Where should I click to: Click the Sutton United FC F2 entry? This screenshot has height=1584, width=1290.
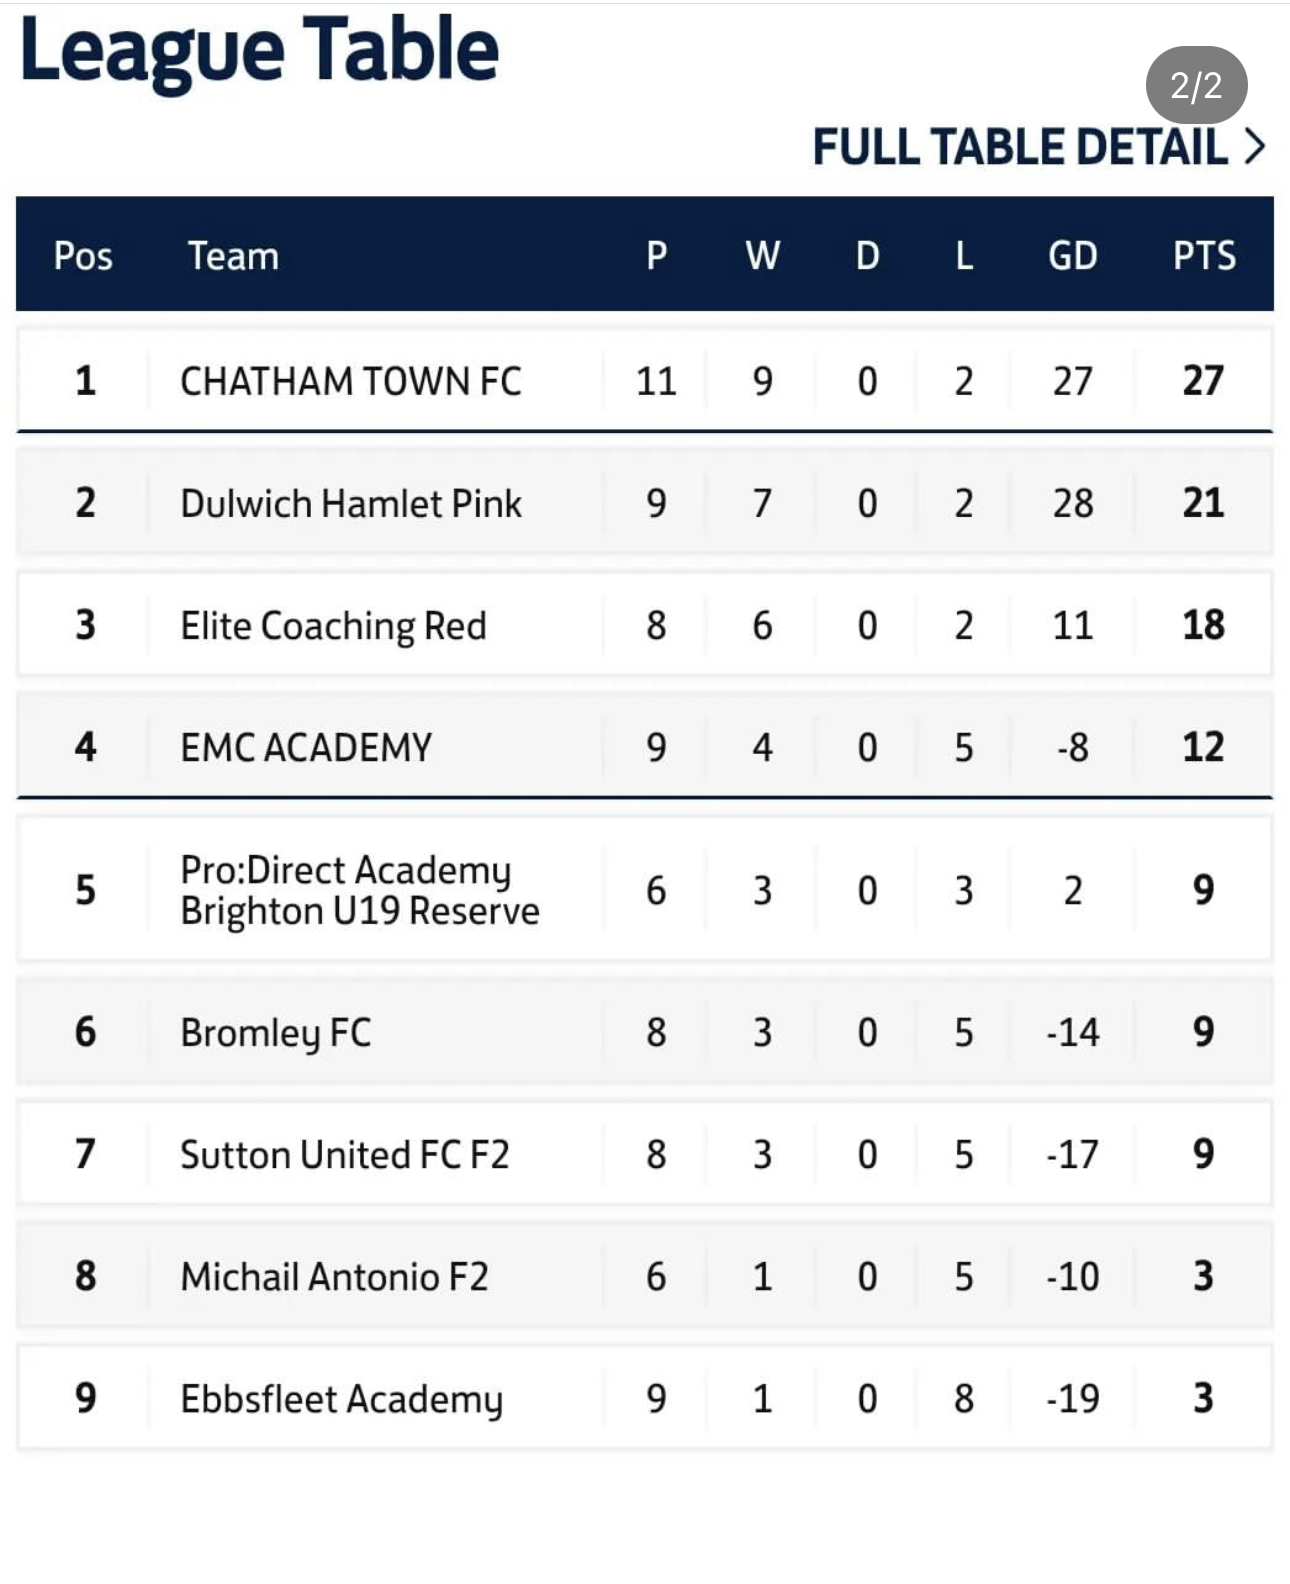coord(344,1154)
